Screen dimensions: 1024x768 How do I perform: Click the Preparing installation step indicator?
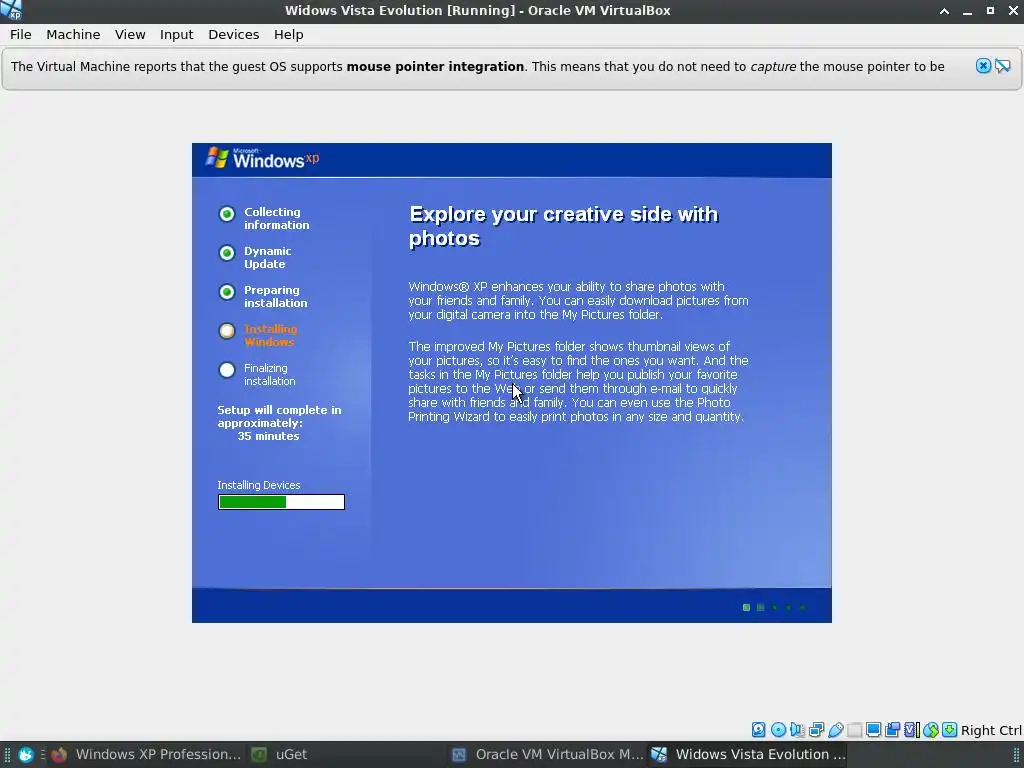pos(227,292)
